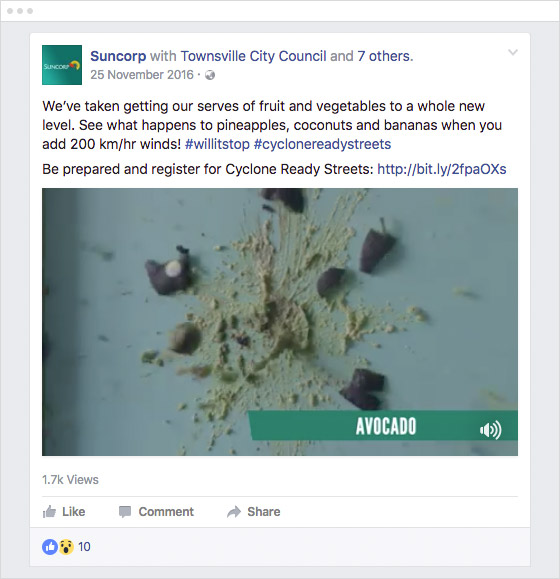Open the 25 November 2016 timestamp

(x=142, y=75)
